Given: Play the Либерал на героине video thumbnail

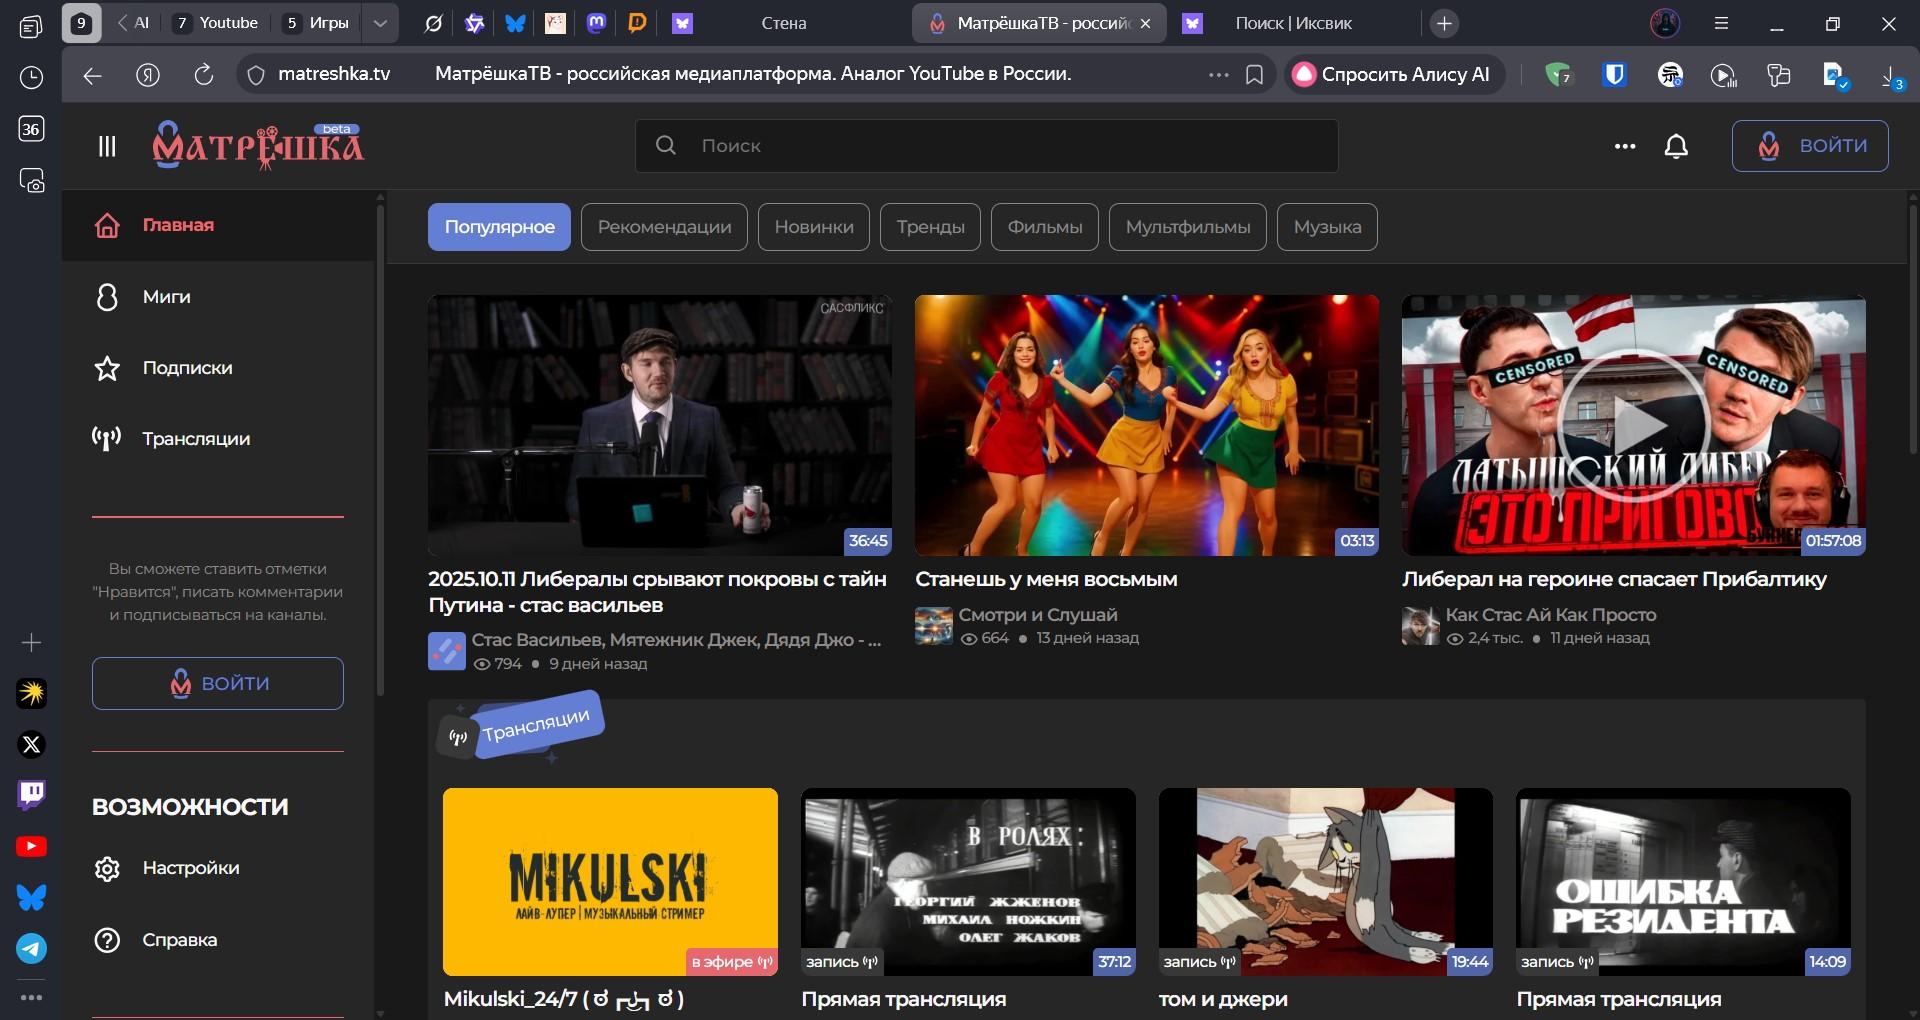Looking at the screenshot, I should [x=1633, y=425].
